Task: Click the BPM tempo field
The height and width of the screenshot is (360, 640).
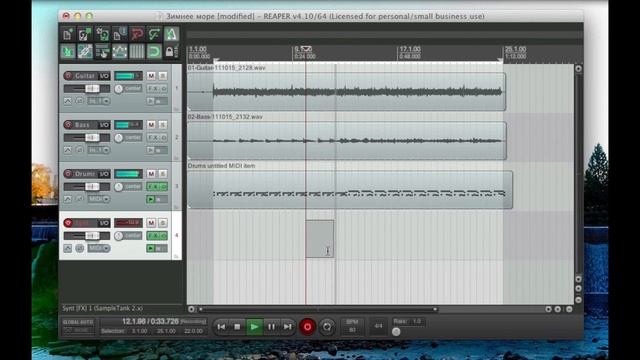Action: (x=352, y=326)
